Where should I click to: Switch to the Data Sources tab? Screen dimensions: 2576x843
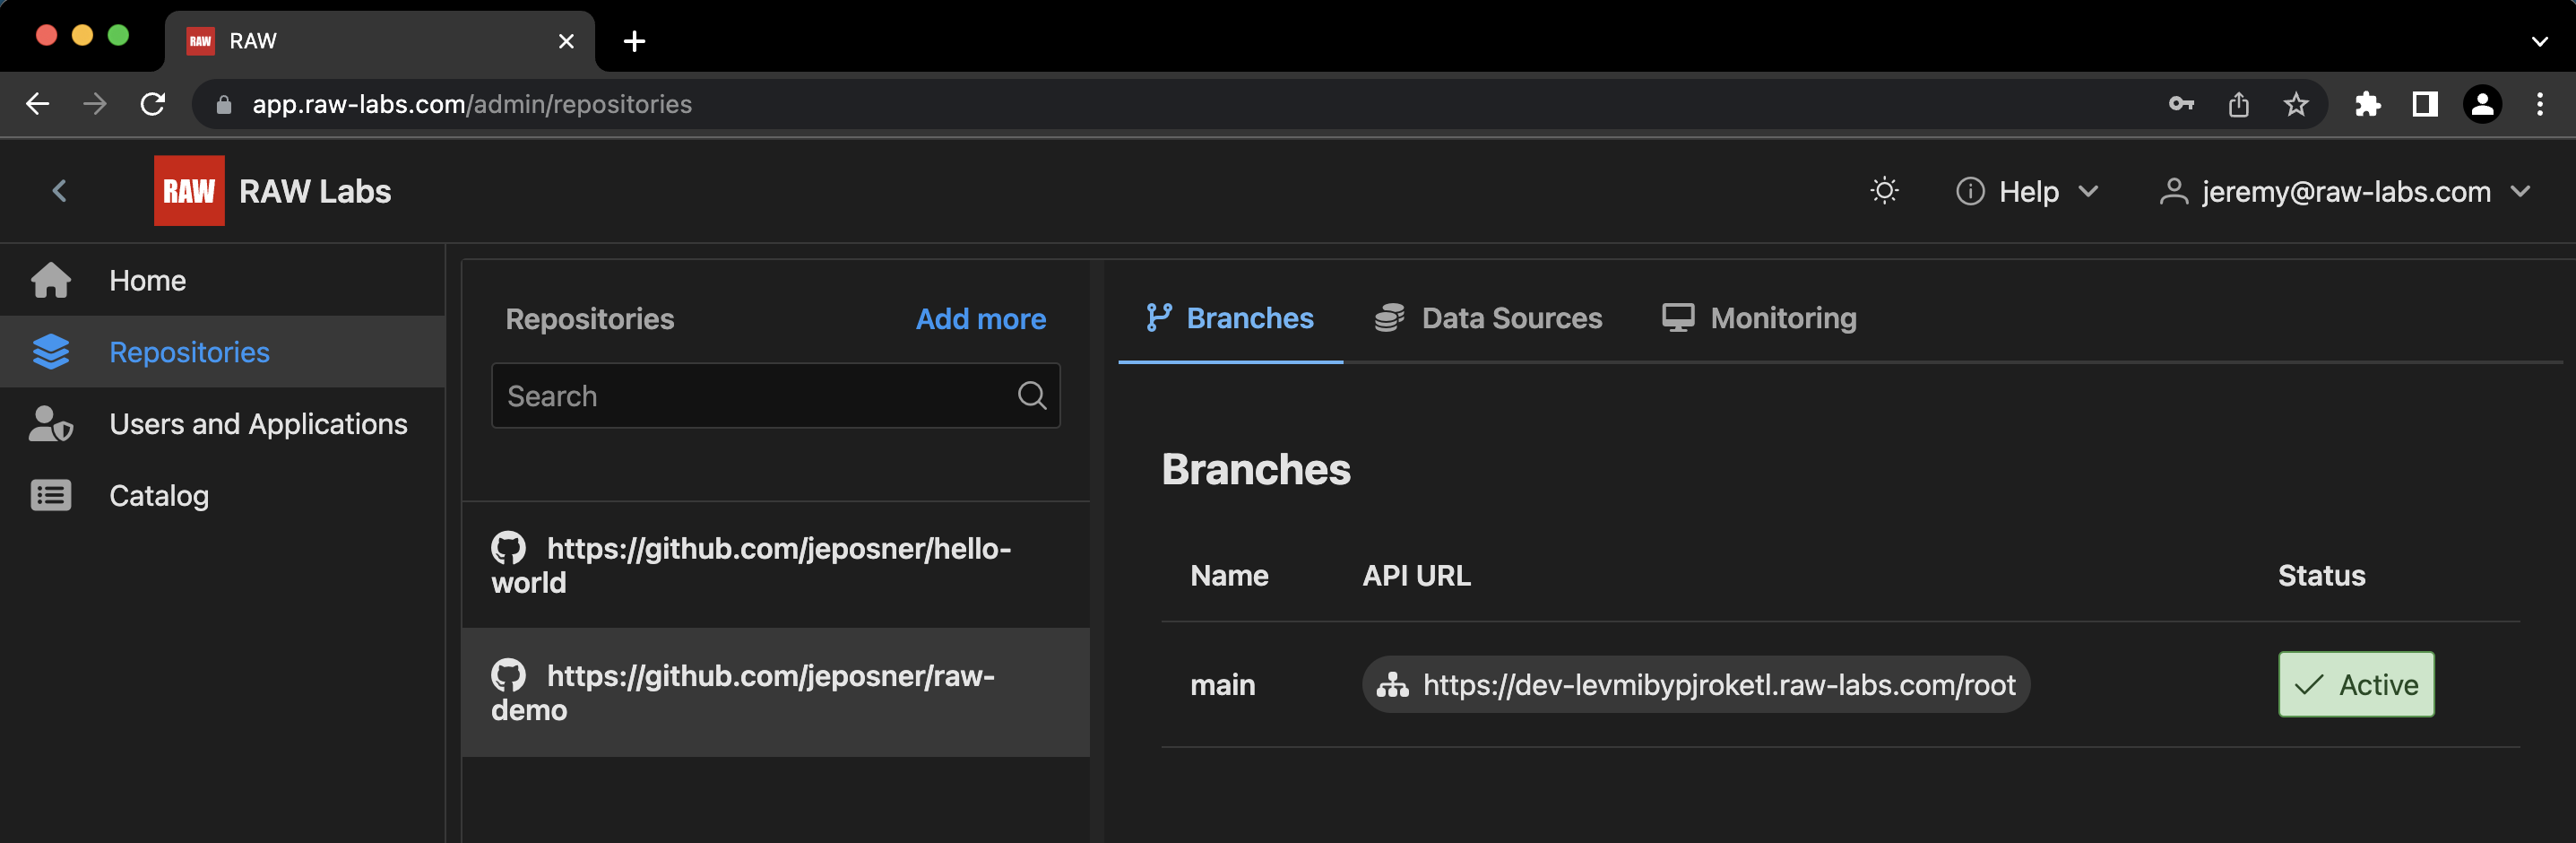[1488, 318]
